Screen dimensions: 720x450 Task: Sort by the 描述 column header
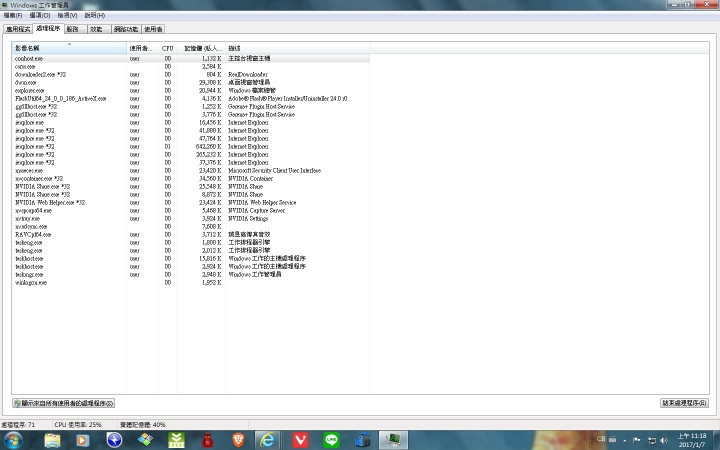click(x=298, y=48)
